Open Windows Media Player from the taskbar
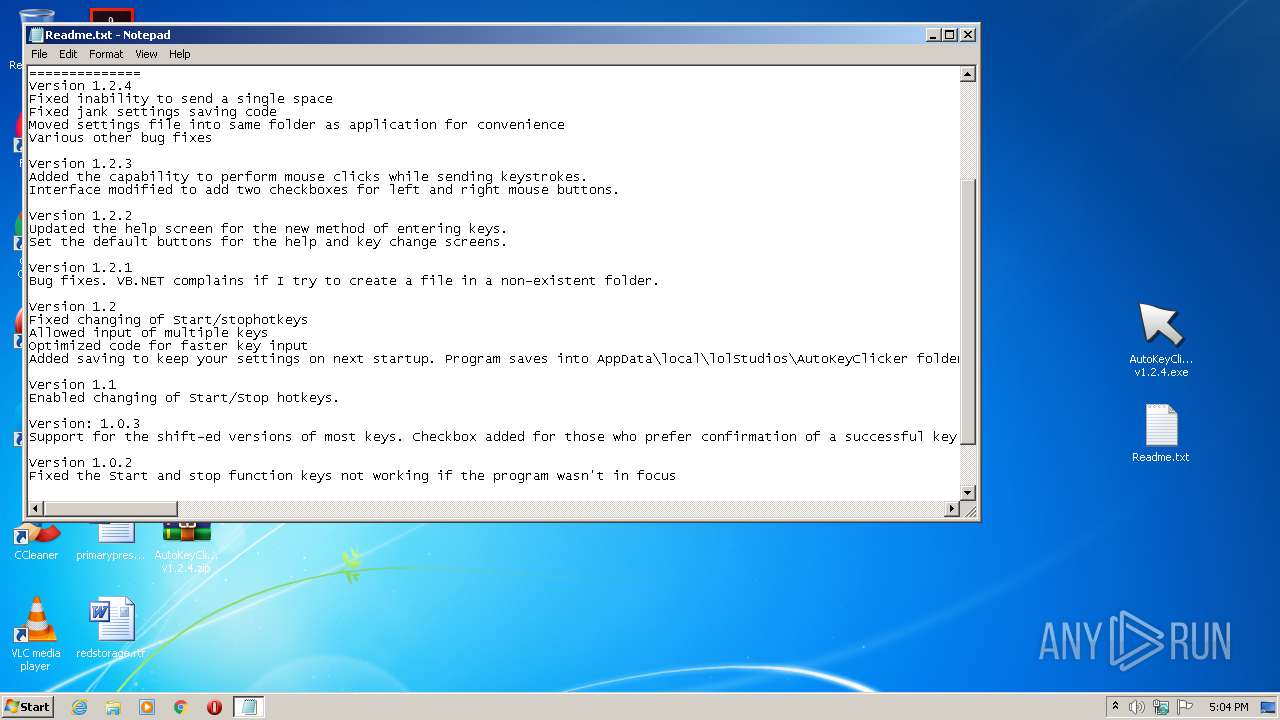 [147, 707]
